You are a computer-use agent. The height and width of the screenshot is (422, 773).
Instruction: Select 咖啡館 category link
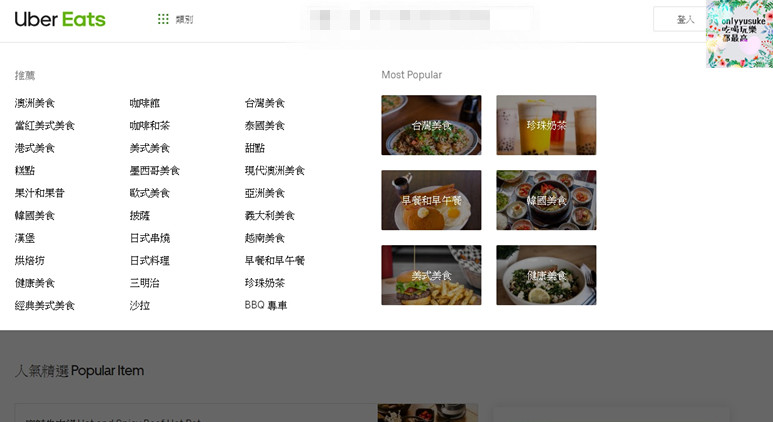144,103
